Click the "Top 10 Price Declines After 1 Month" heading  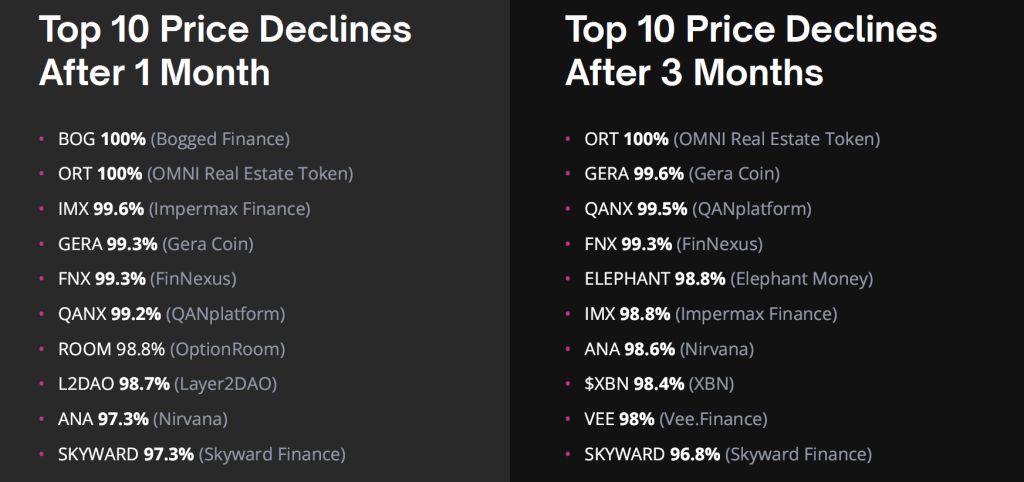(225, 50)
